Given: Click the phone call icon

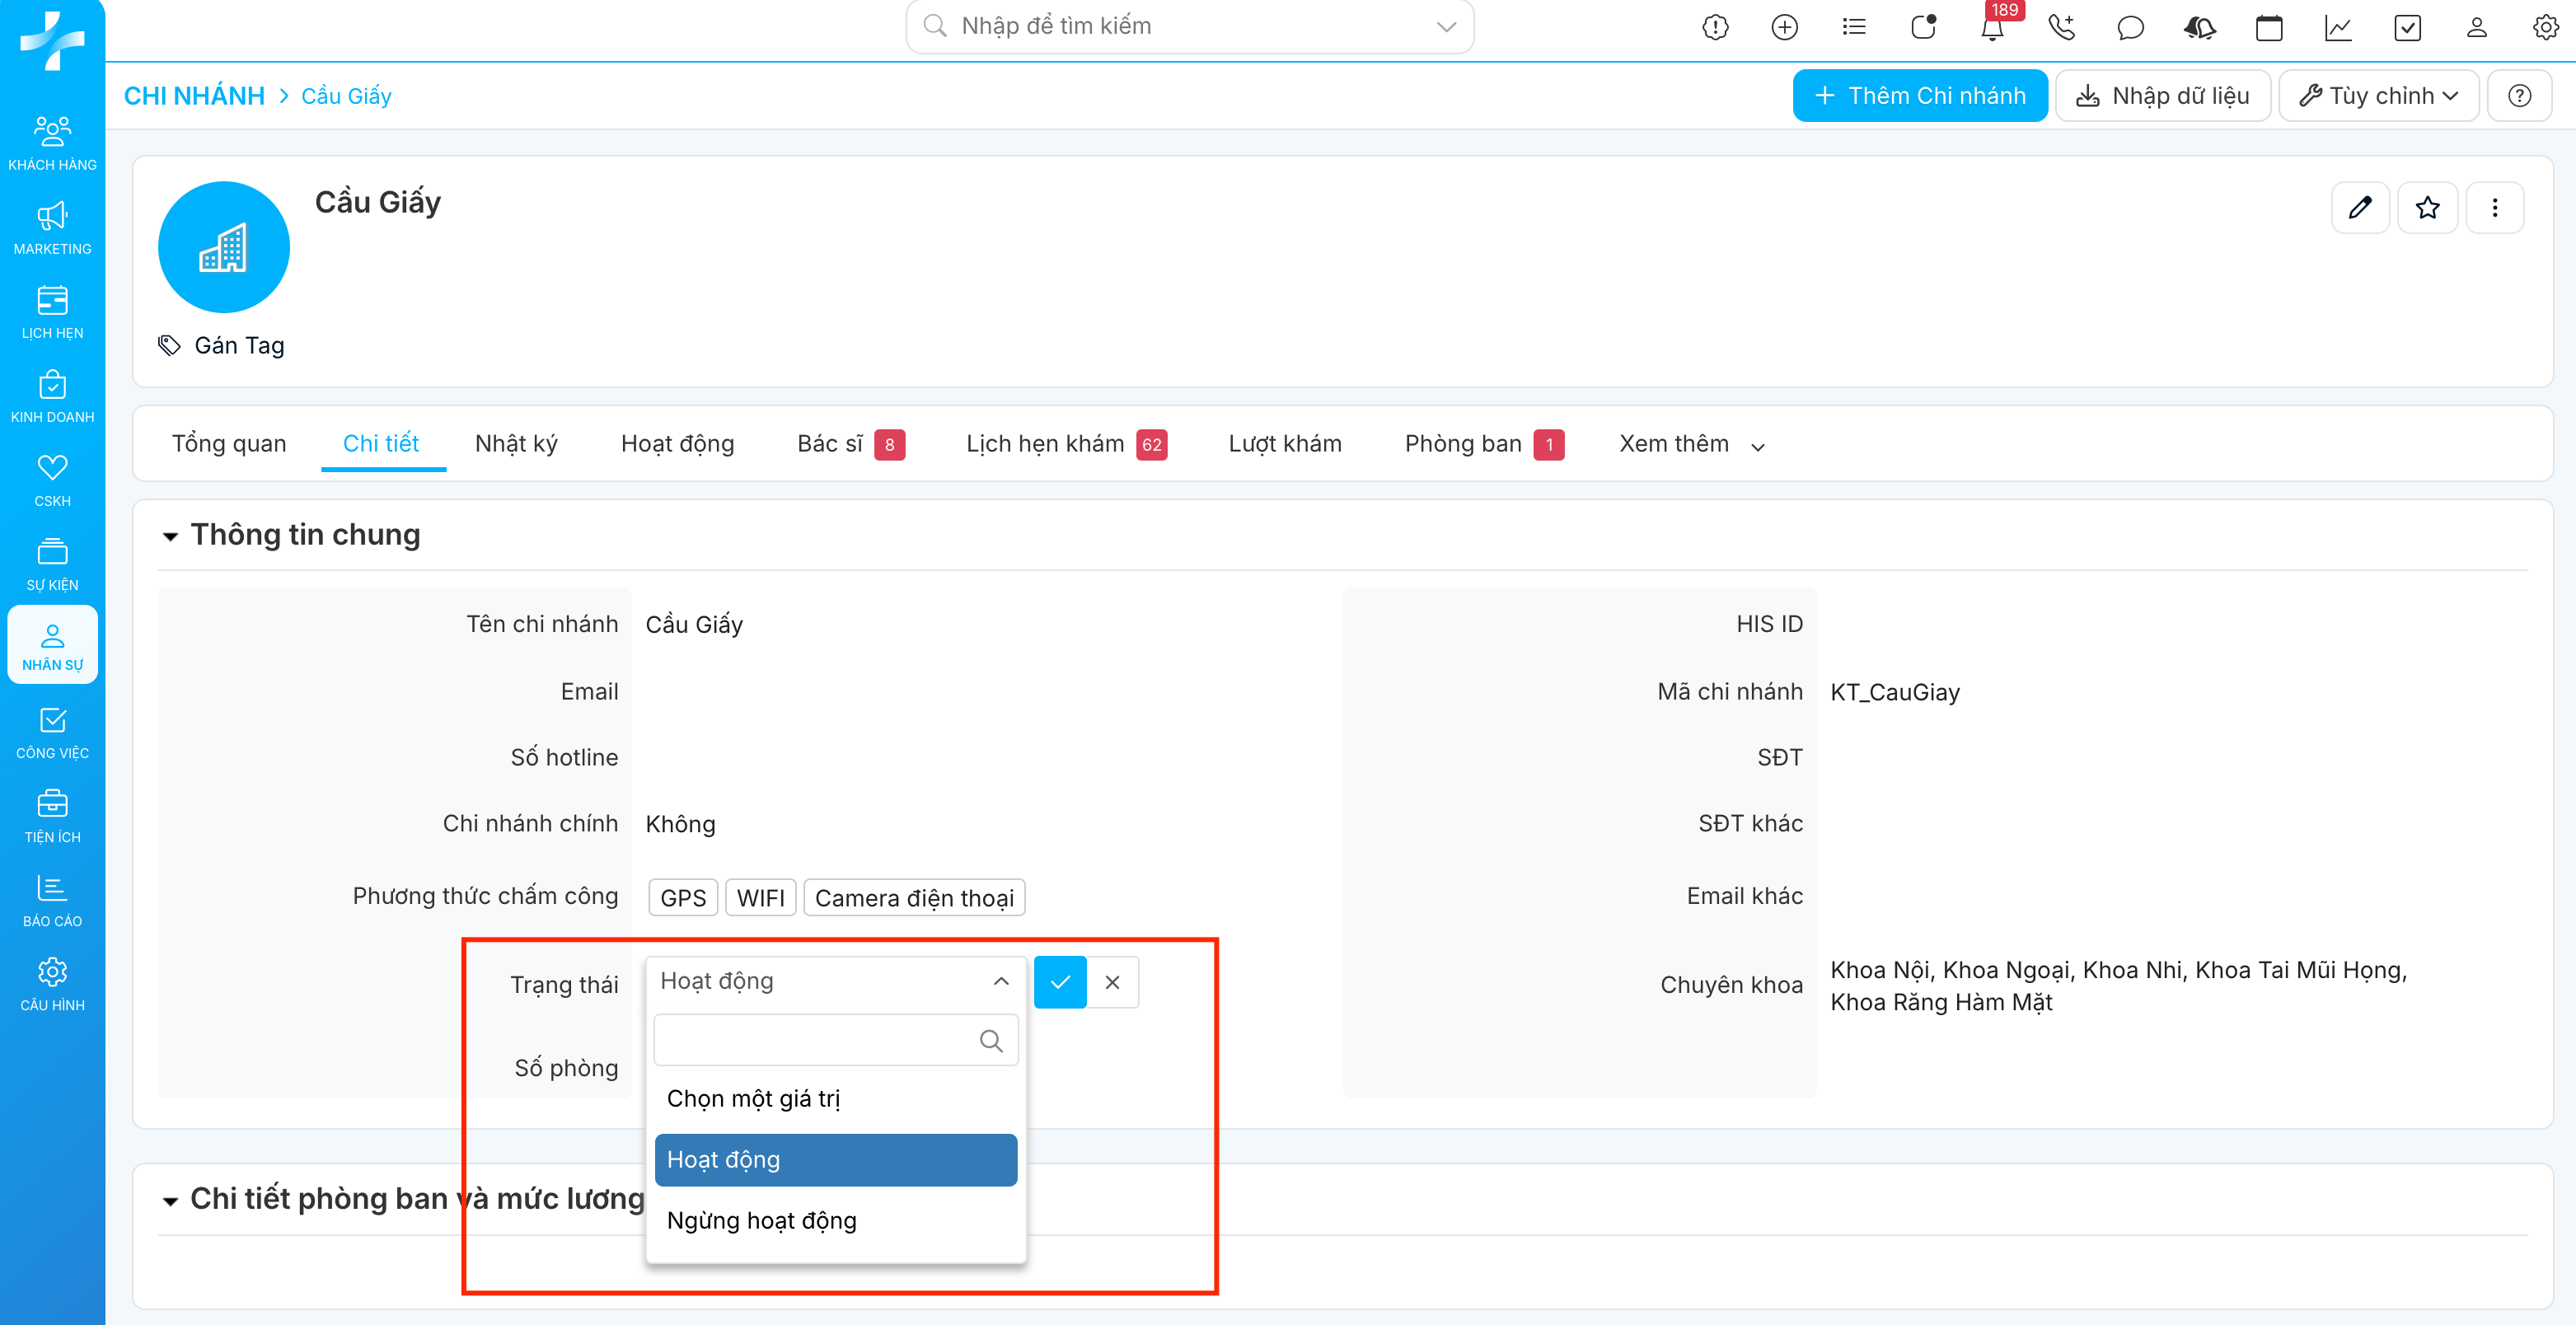Looking at the screenshot, I should [2060, 27].
